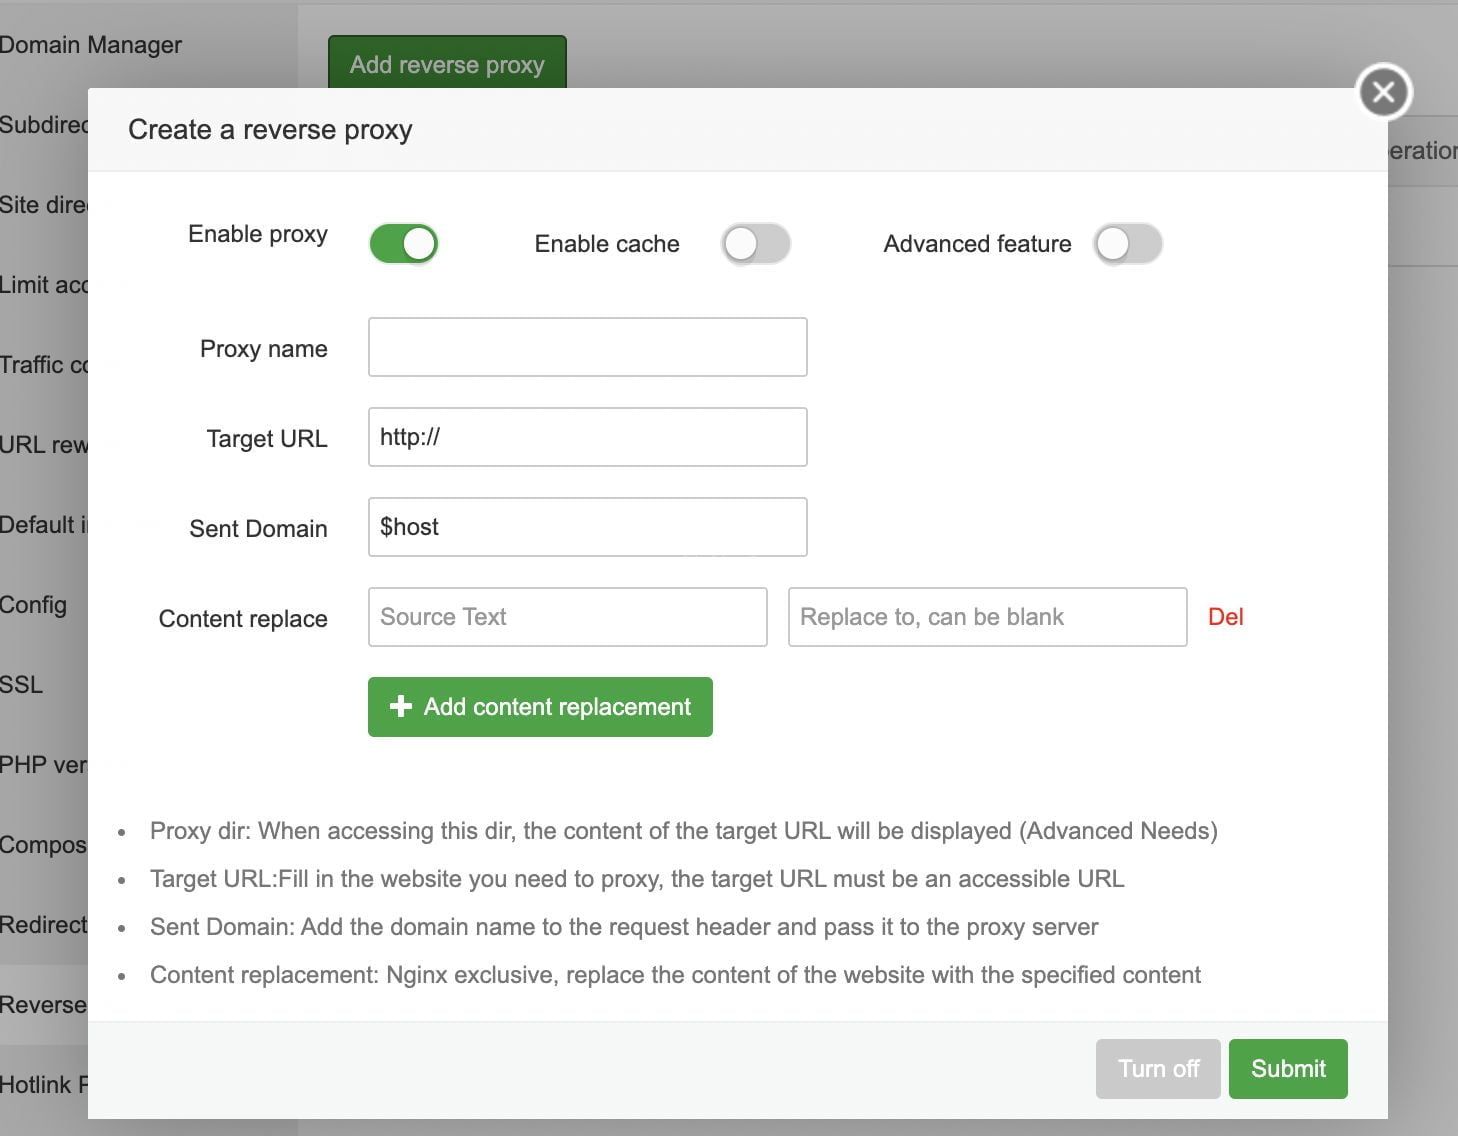The height and width of the screenshot is (1136, 1458).
Task: Open Hotlink menu item in sidebar
Action: (43, 1085)
